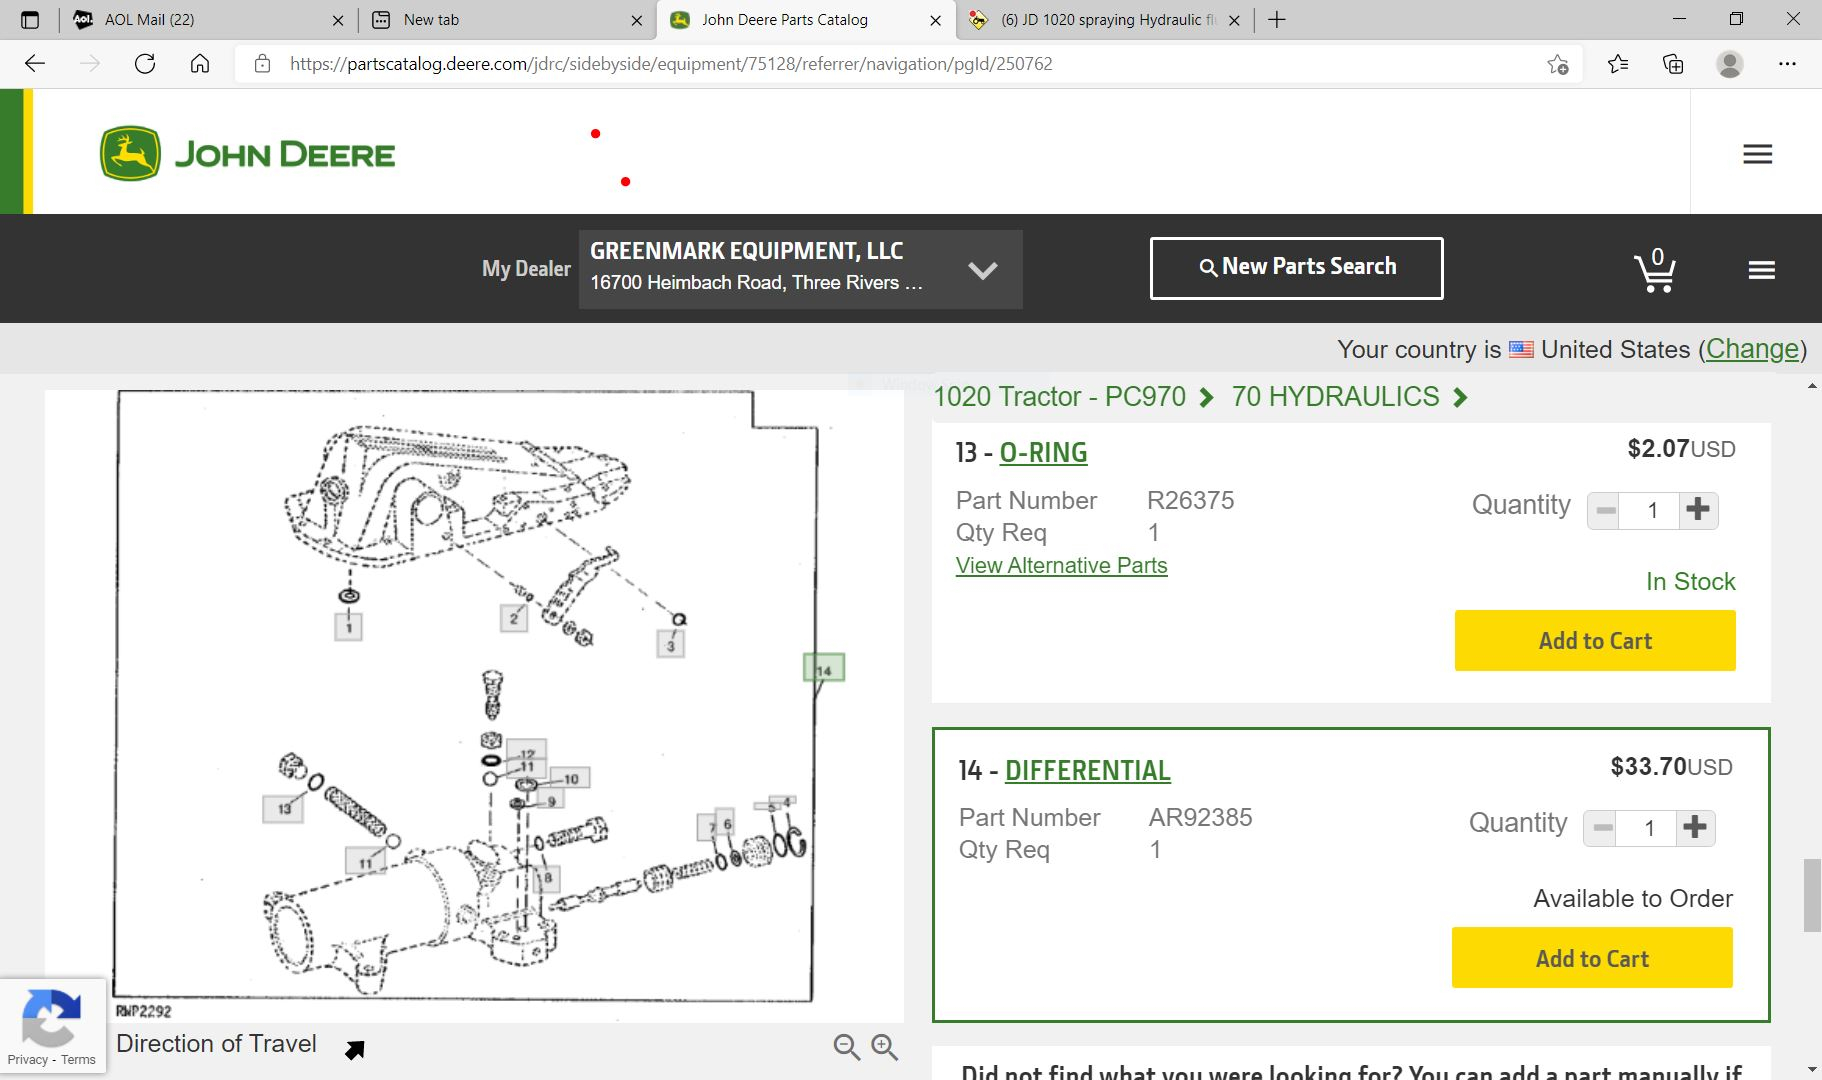Increase quantity for O-RING
This screenshot has width=1822, height=1080.
1698,510
